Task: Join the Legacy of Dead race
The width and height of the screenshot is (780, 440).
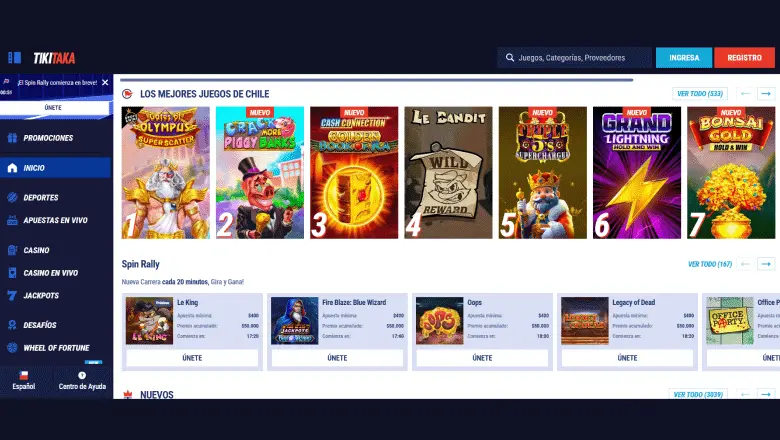Action: [627, 358]
